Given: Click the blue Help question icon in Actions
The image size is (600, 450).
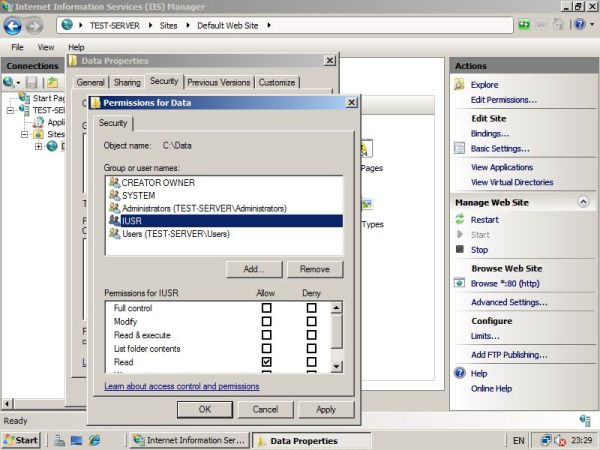Looking at the screenshot, I should pyautogui.click(x=460, y=373).
